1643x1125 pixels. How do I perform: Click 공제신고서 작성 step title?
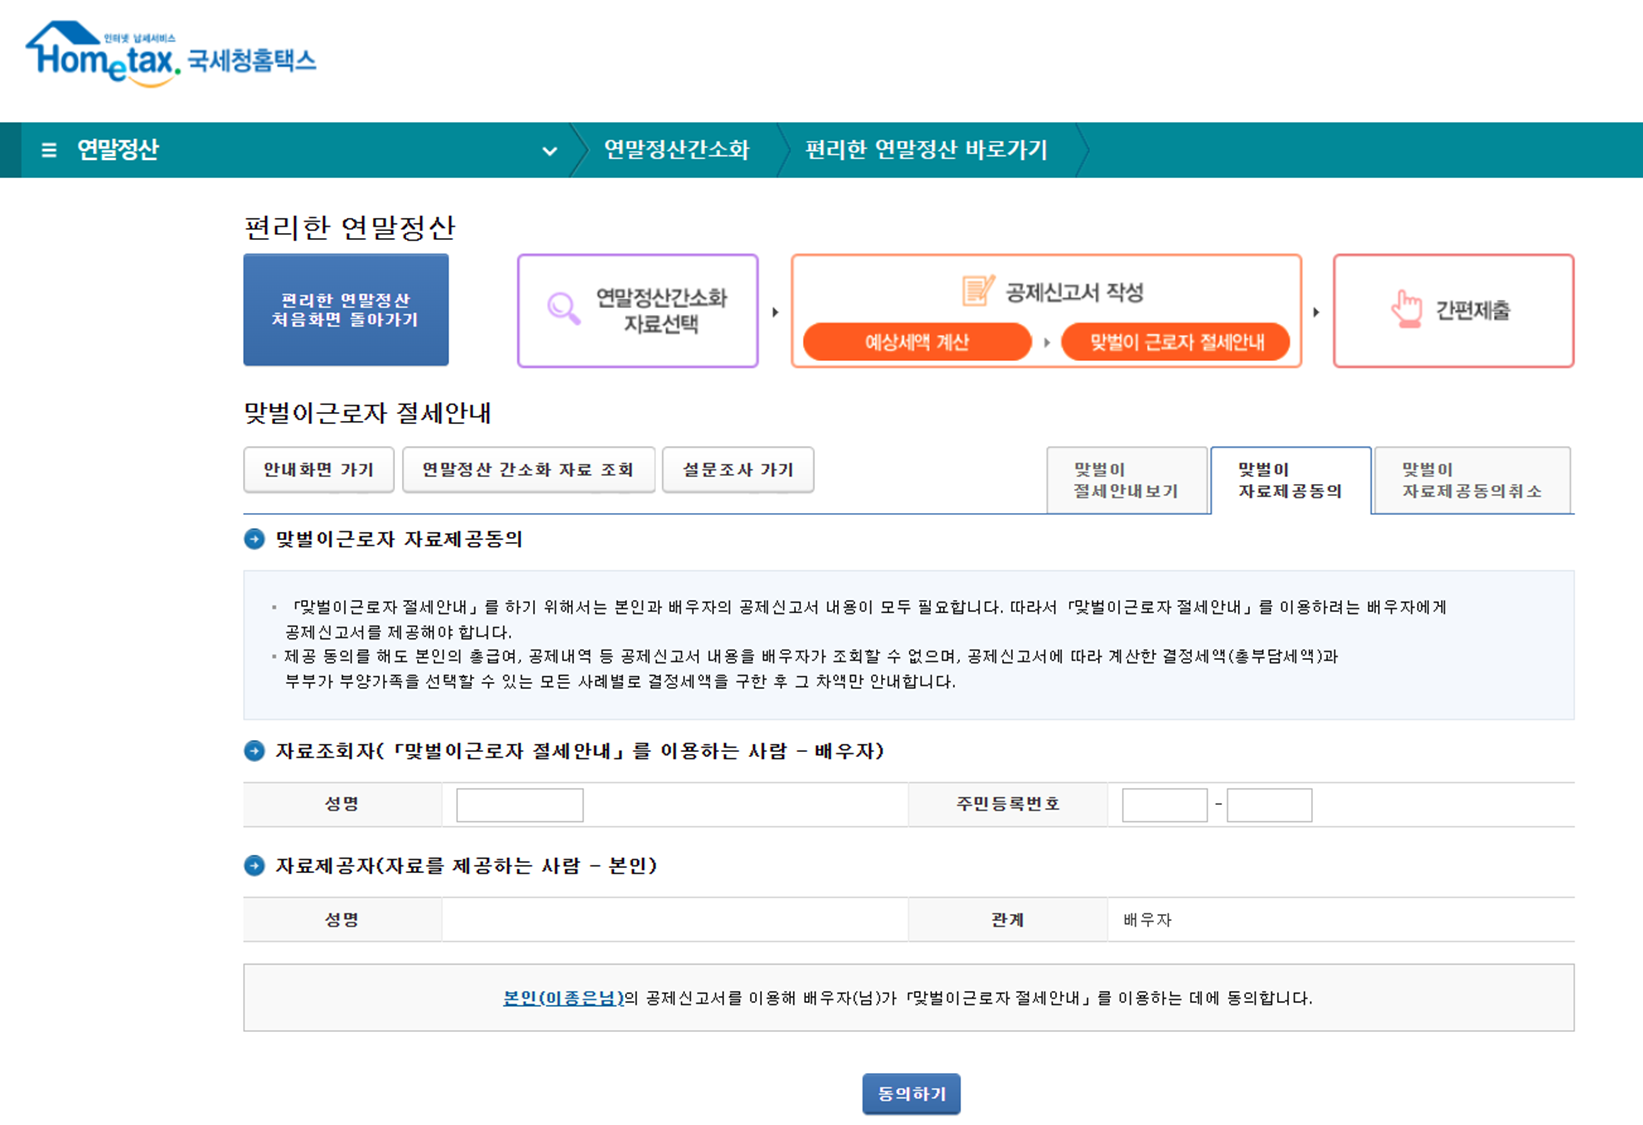click(1074, 292)
